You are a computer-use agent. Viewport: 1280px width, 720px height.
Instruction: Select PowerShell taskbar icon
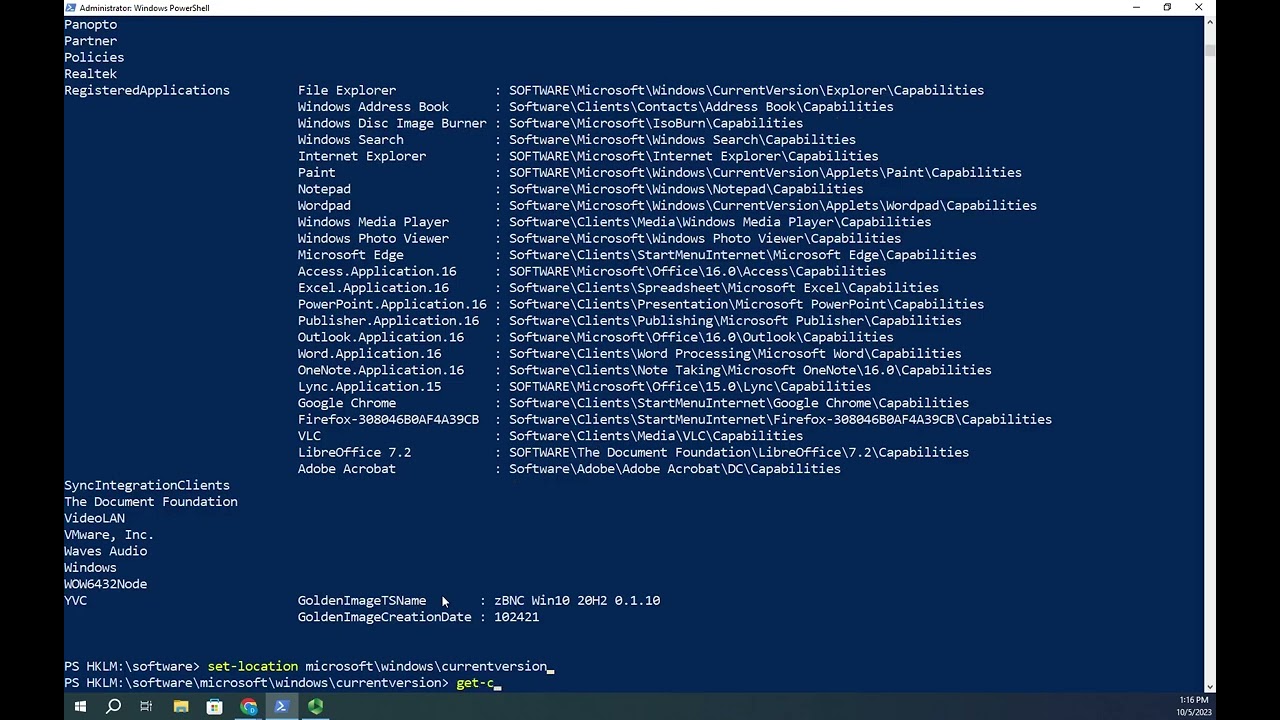point(281,706)
